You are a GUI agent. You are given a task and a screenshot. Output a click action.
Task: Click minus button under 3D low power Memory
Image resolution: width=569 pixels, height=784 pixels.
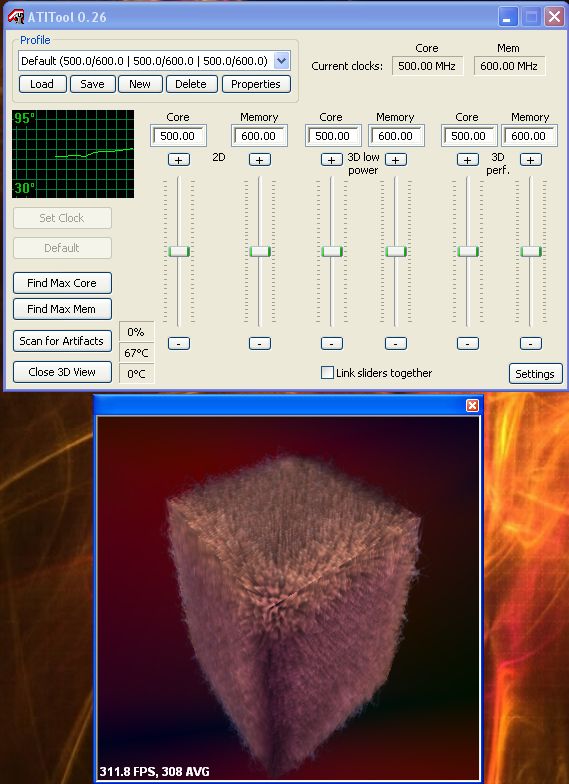pos(396,344)
